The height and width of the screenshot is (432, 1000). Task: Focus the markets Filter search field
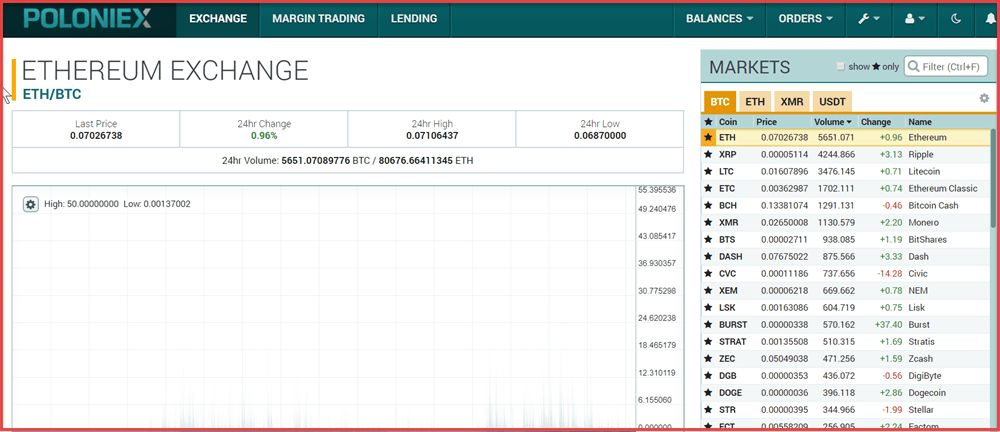[x=946, y=66]
